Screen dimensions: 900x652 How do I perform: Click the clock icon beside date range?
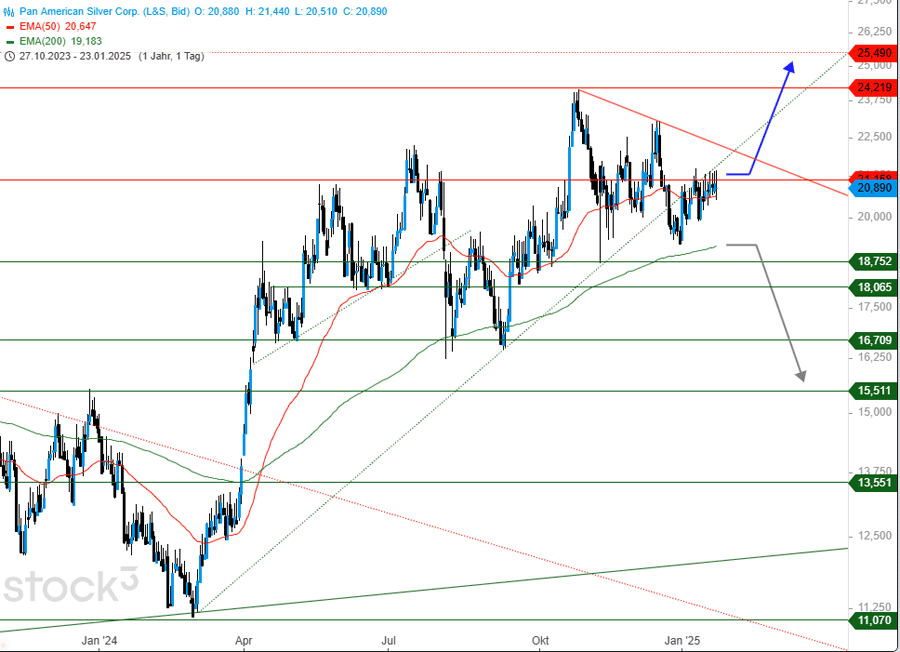[x=9, y=56]
